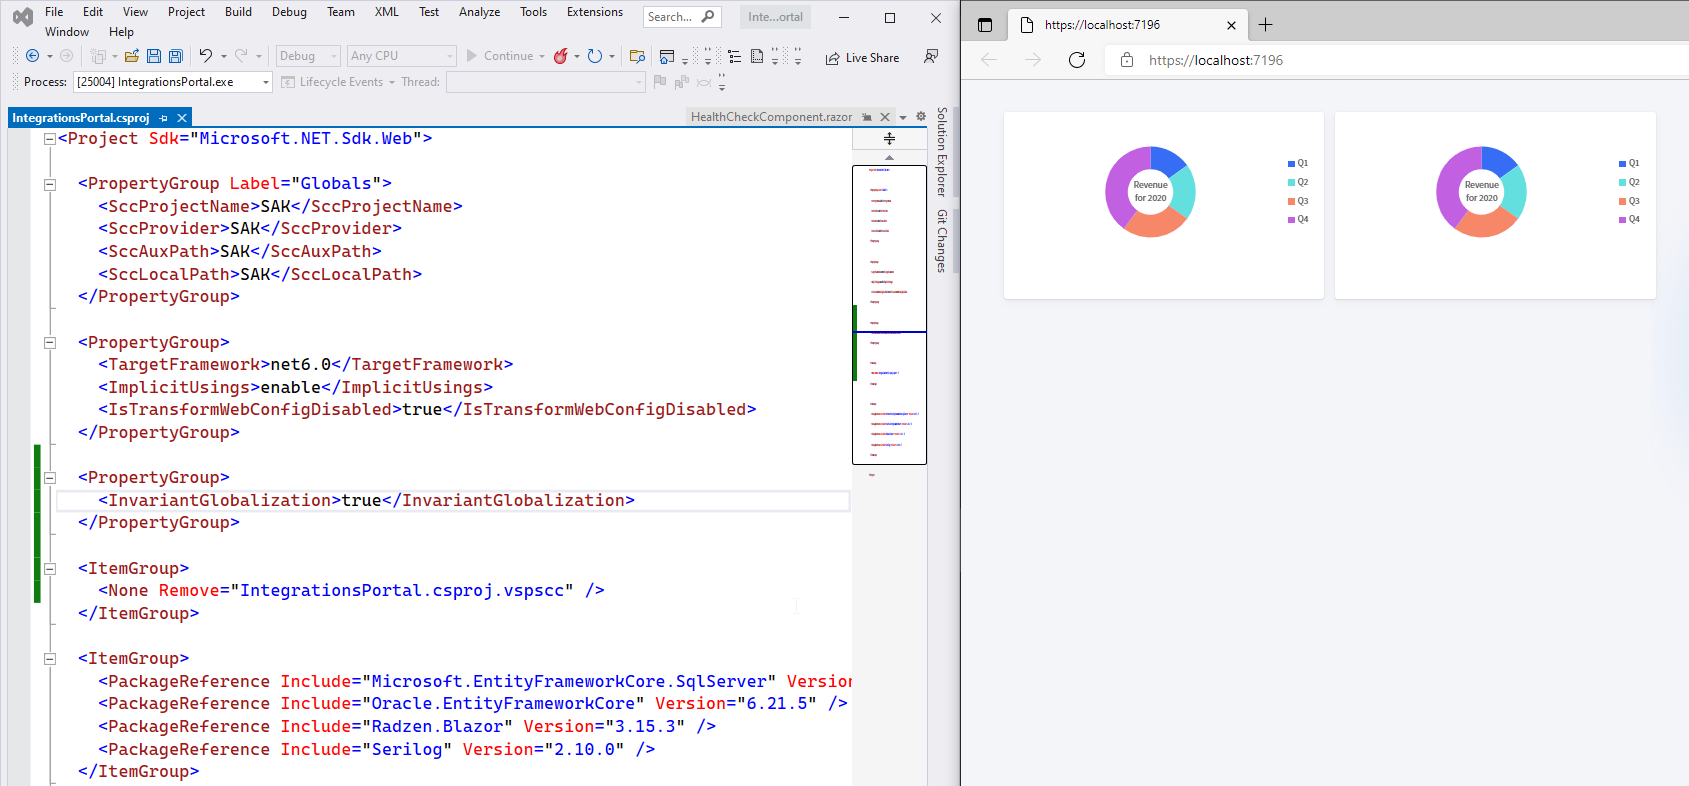Click the Navigate Backward arrow in Visual Studio
The width and height of the screenshot is (1689, 786).
(33, 56)
